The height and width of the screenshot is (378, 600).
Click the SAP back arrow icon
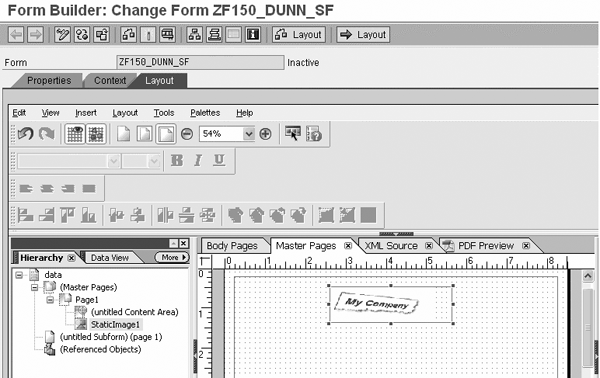point(16,34)
